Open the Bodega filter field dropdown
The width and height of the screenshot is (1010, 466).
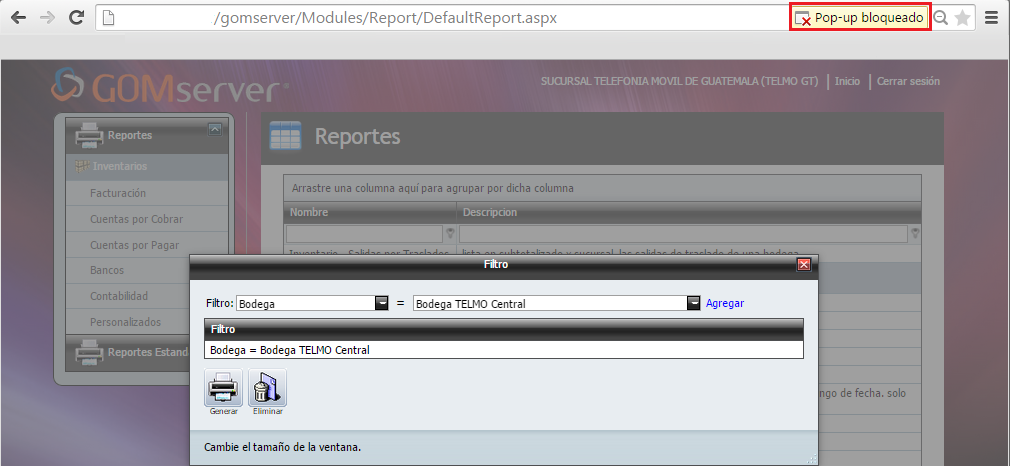[381, 303]
